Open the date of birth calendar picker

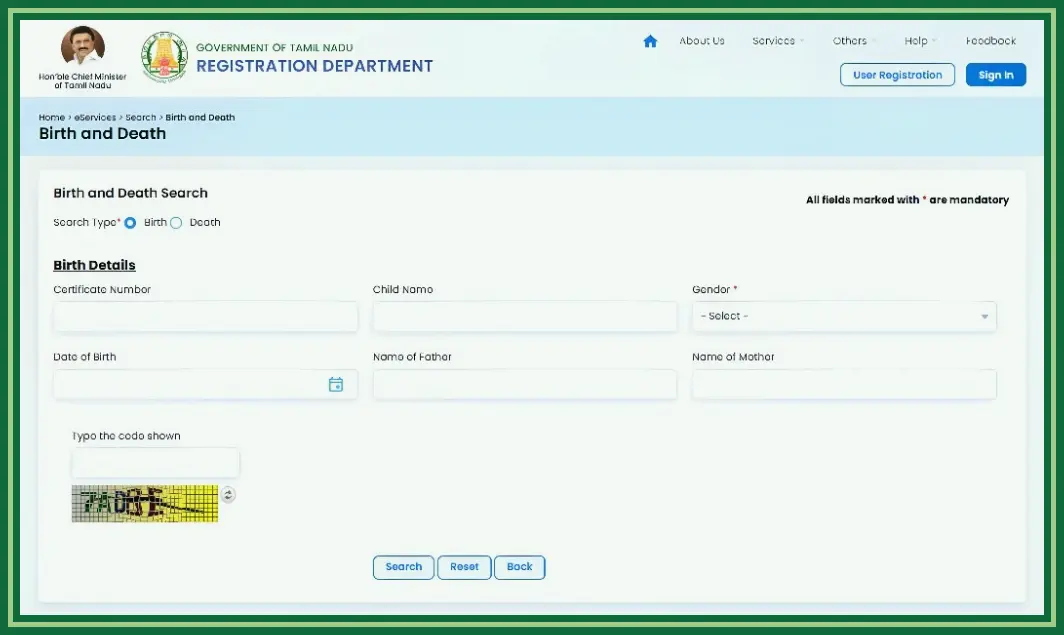tap(336, 385)
